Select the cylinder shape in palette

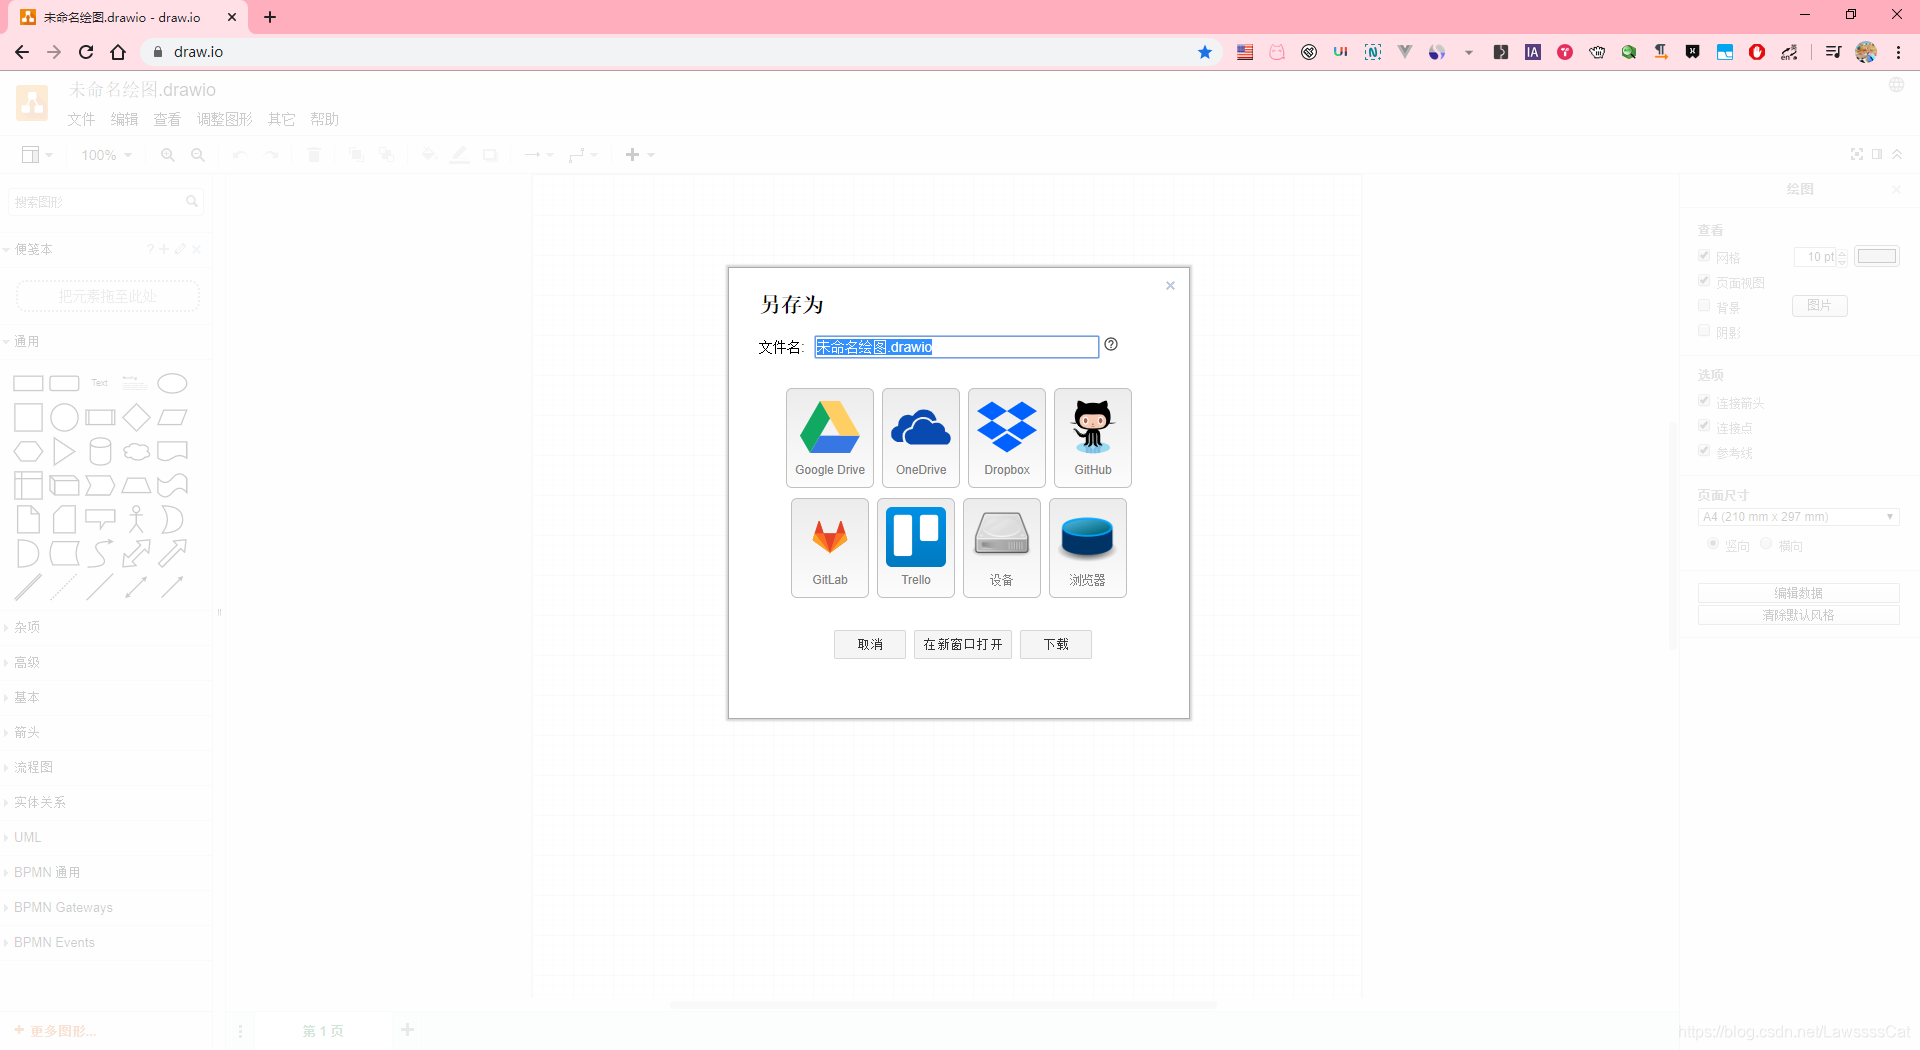(101, 451)
